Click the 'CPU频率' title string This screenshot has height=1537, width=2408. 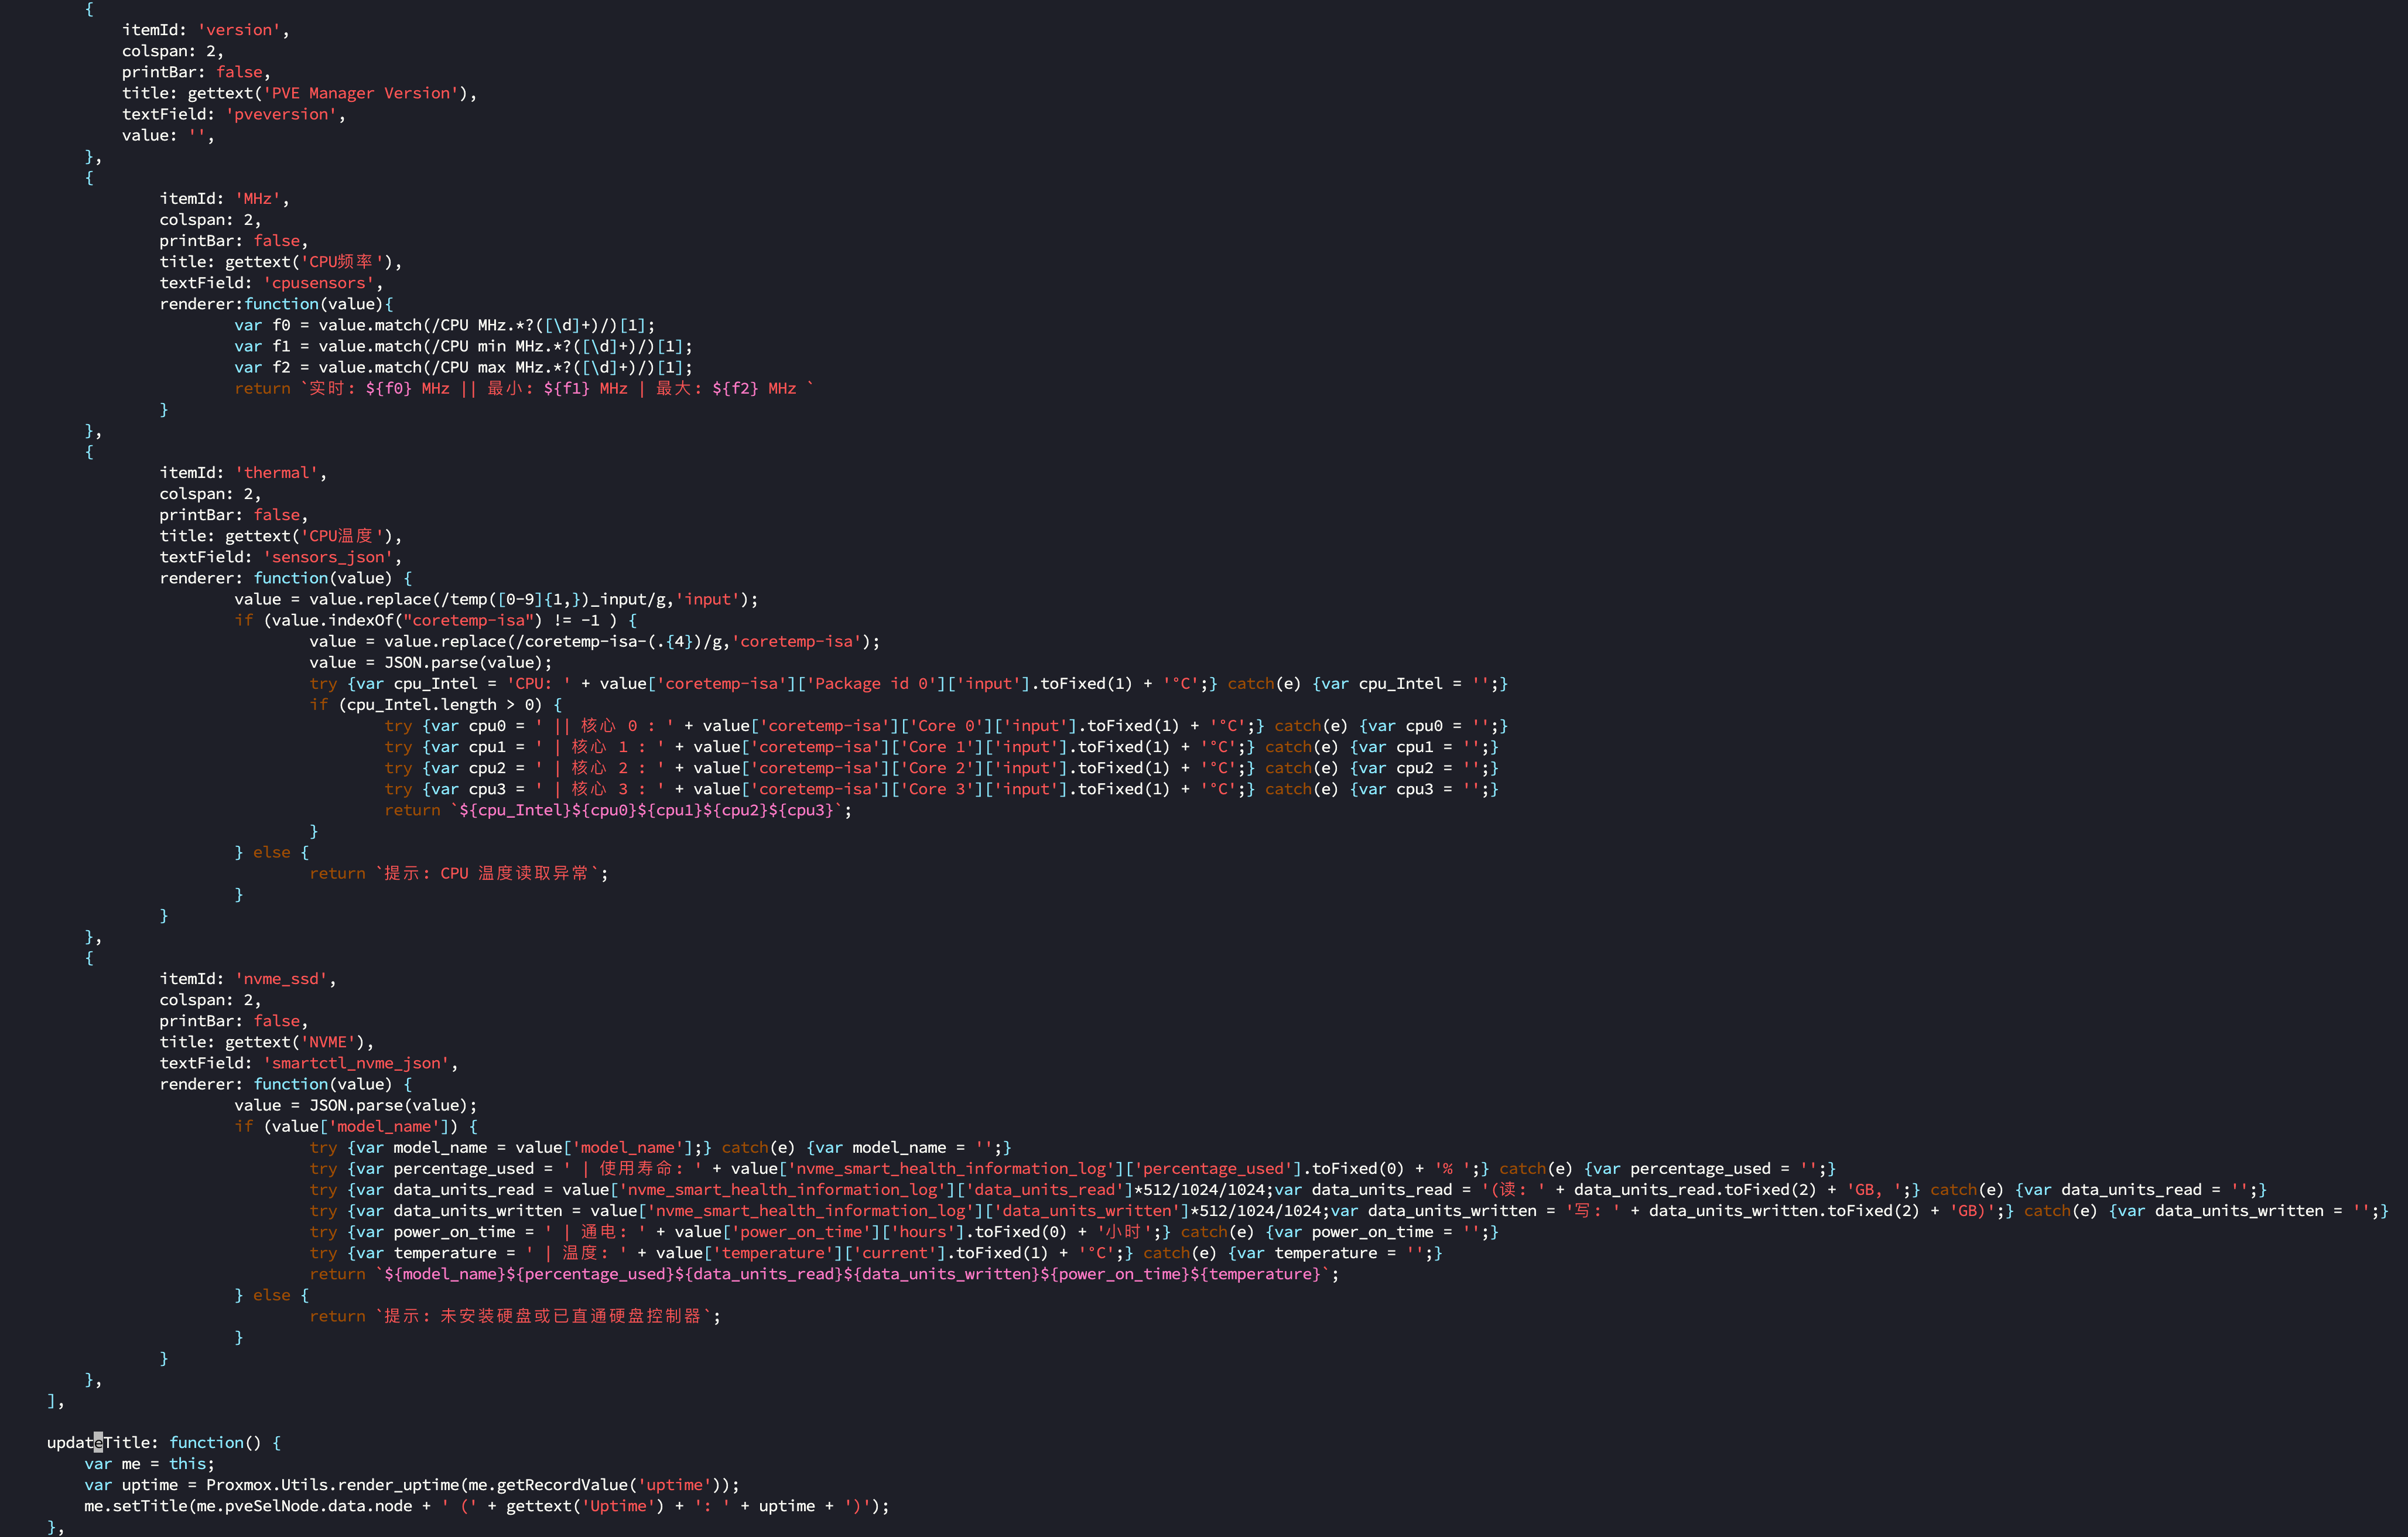tap(342, 261)
